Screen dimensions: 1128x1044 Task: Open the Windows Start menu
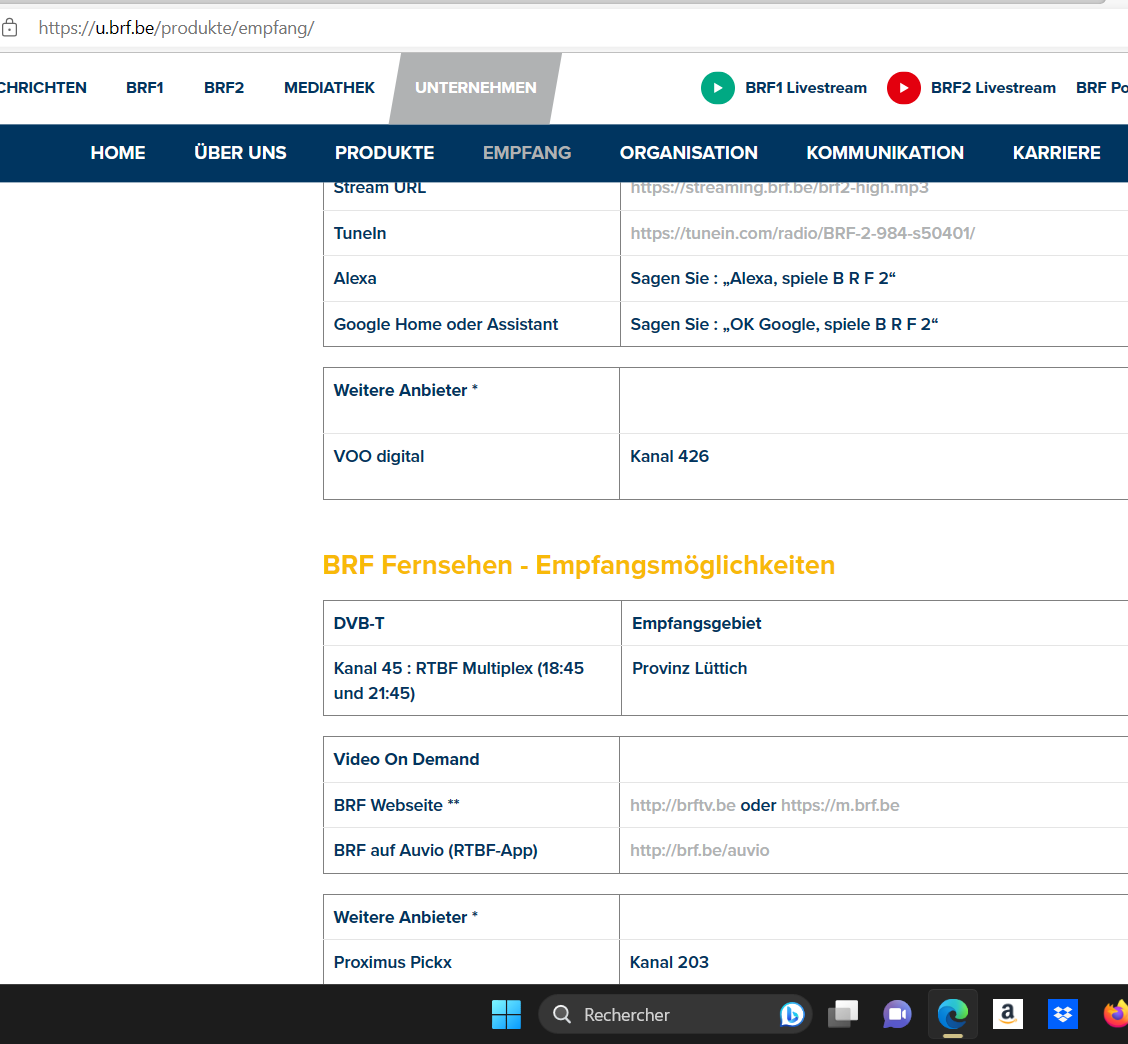point(506,1015)
